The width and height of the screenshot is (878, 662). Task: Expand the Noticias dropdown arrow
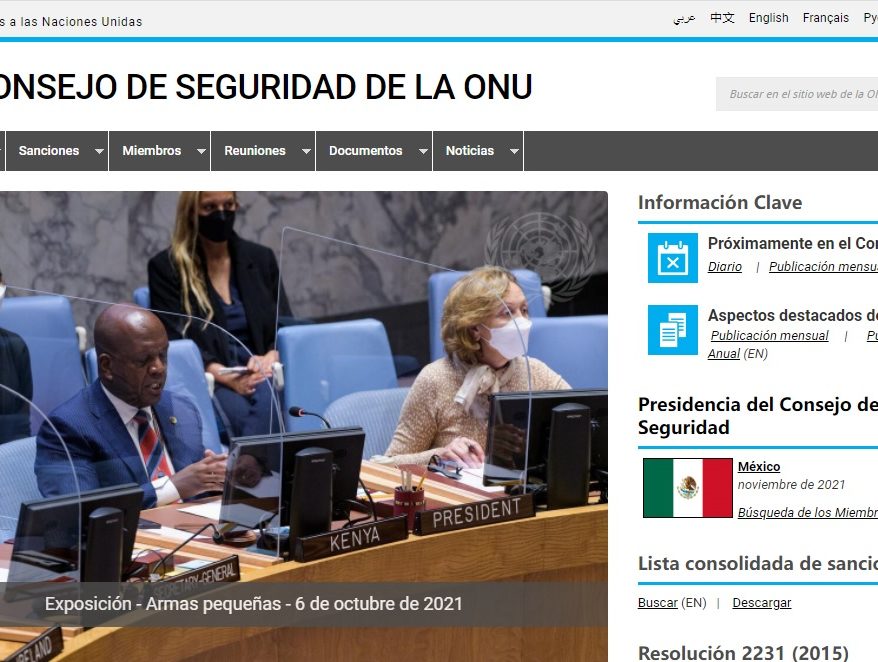pyautogui.click(x=514, y=151)
